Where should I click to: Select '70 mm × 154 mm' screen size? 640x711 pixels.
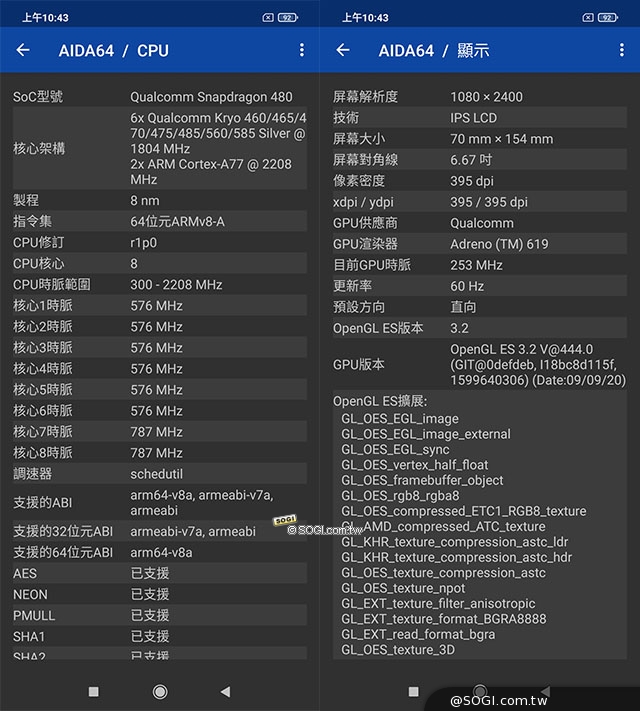point(502,139)
